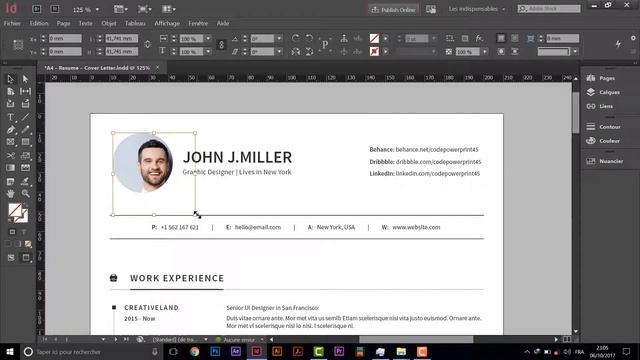Open opacity 100 % slider arrow
The width and height of the screenshot is (640, 360).
(x=485, y=52)
